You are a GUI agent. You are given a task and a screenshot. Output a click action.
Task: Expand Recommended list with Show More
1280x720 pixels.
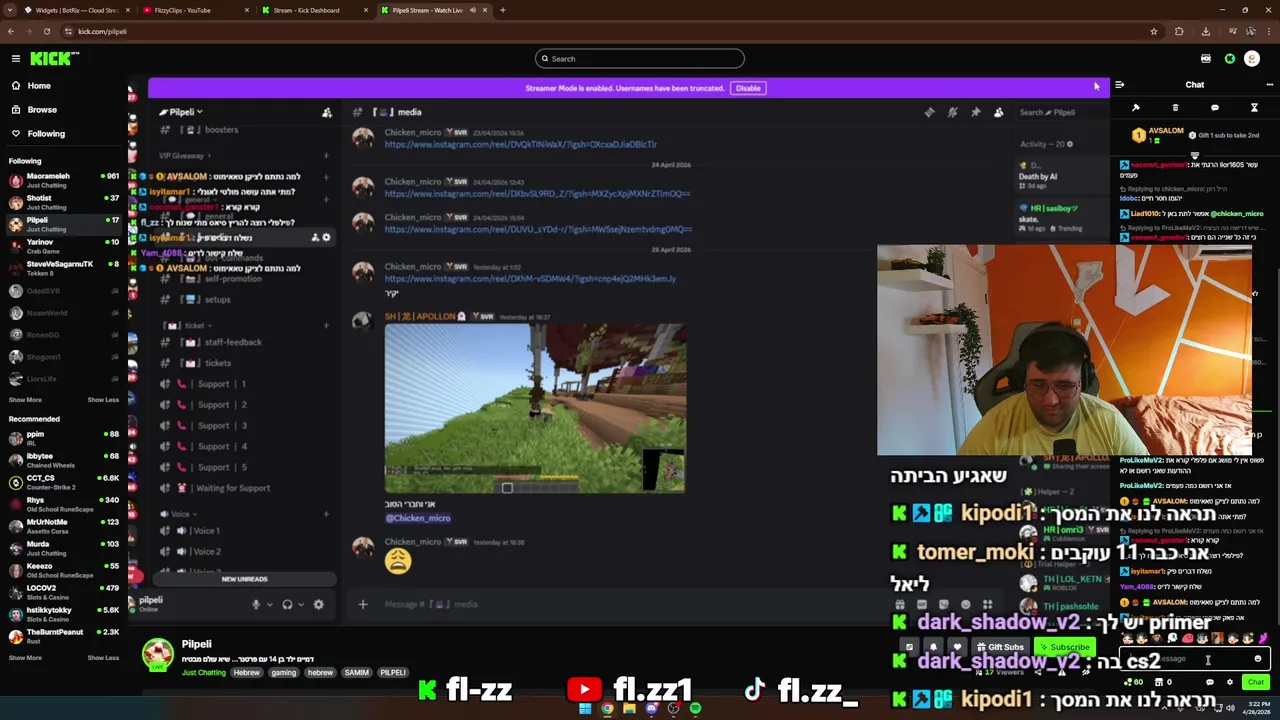pos(25,658)
